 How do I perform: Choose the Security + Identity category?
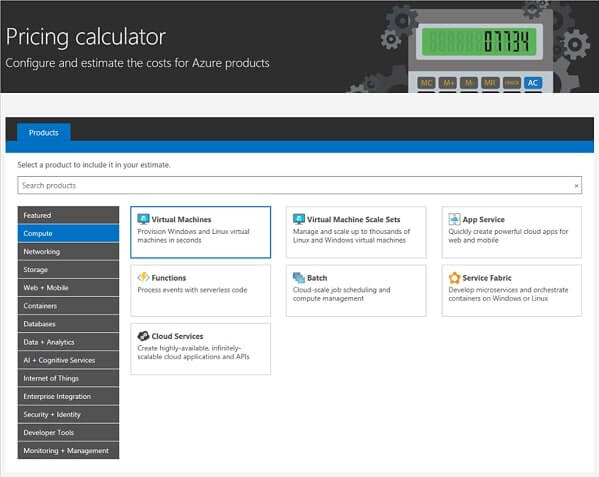tap(68, 414)
